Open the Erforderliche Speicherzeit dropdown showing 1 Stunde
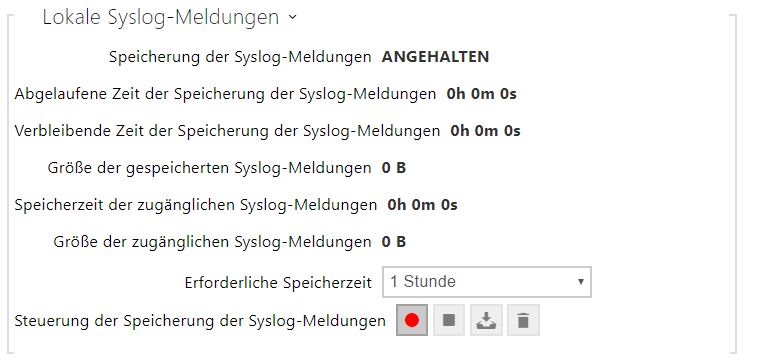Viewport: 777px width, 362px height. pos(487,282)
